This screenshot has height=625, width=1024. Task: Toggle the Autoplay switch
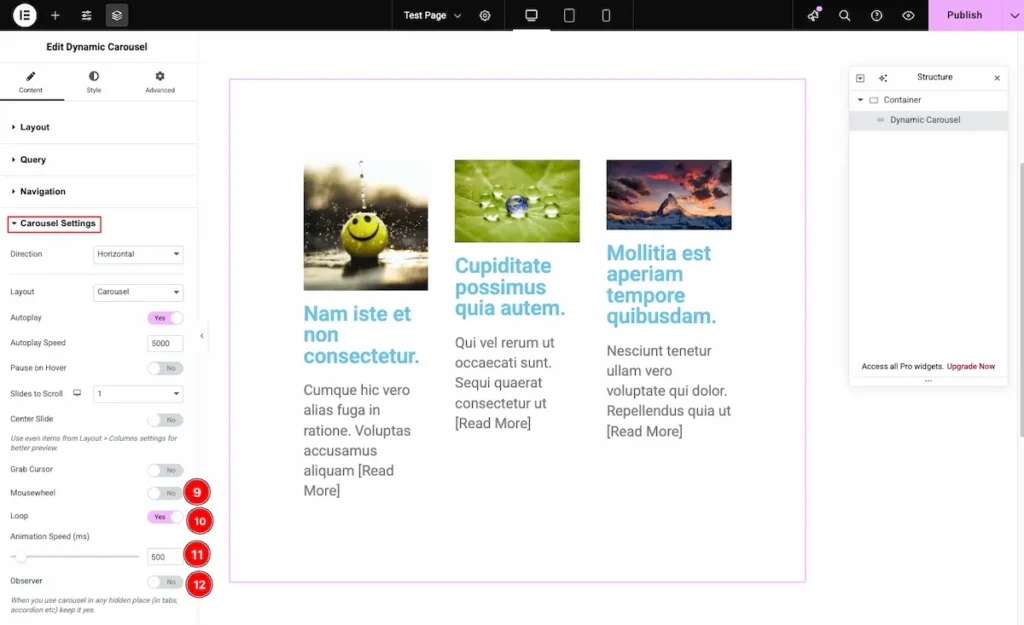165,318
